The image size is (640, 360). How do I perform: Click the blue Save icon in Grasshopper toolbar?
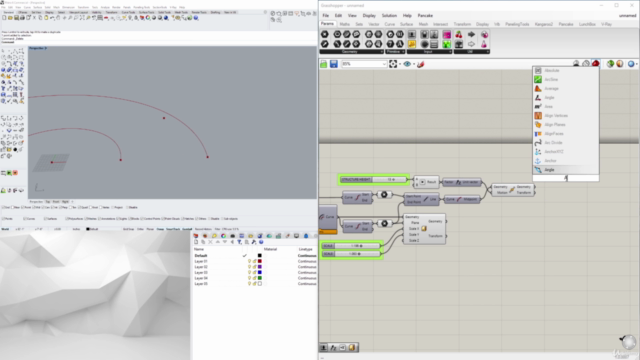tap(334, 64)
